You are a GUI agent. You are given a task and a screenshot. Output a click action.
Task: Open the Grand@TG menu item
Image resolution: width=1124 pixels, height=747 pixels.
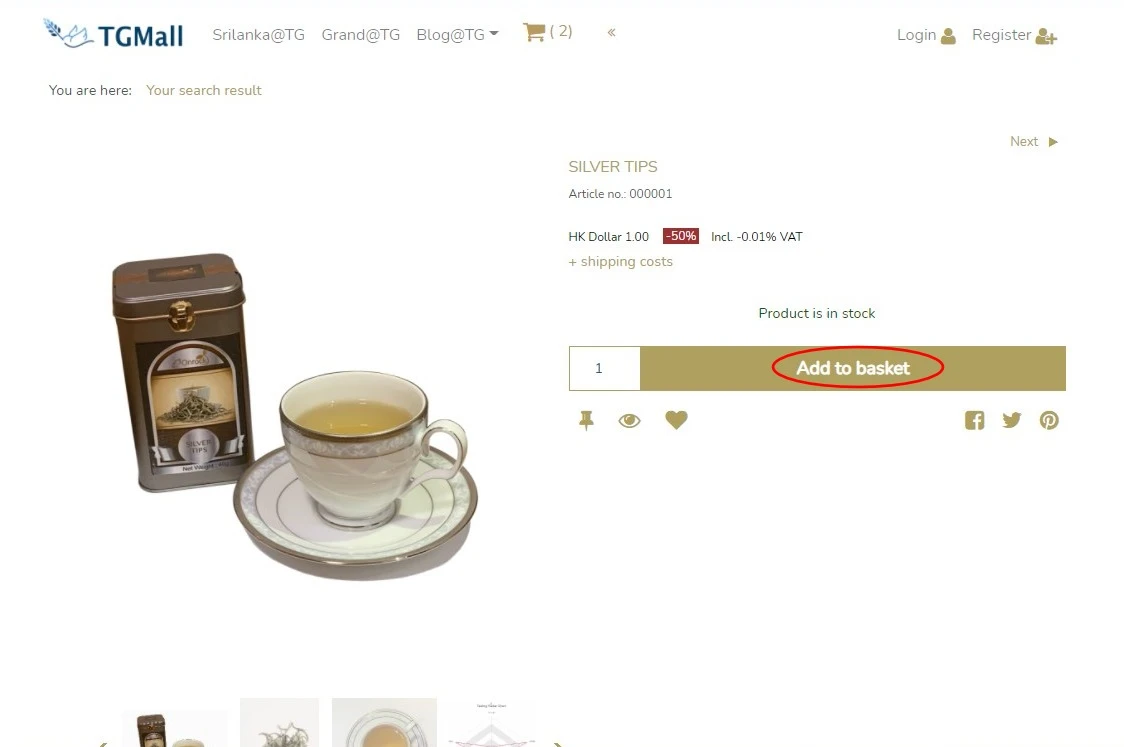point(361,34)
